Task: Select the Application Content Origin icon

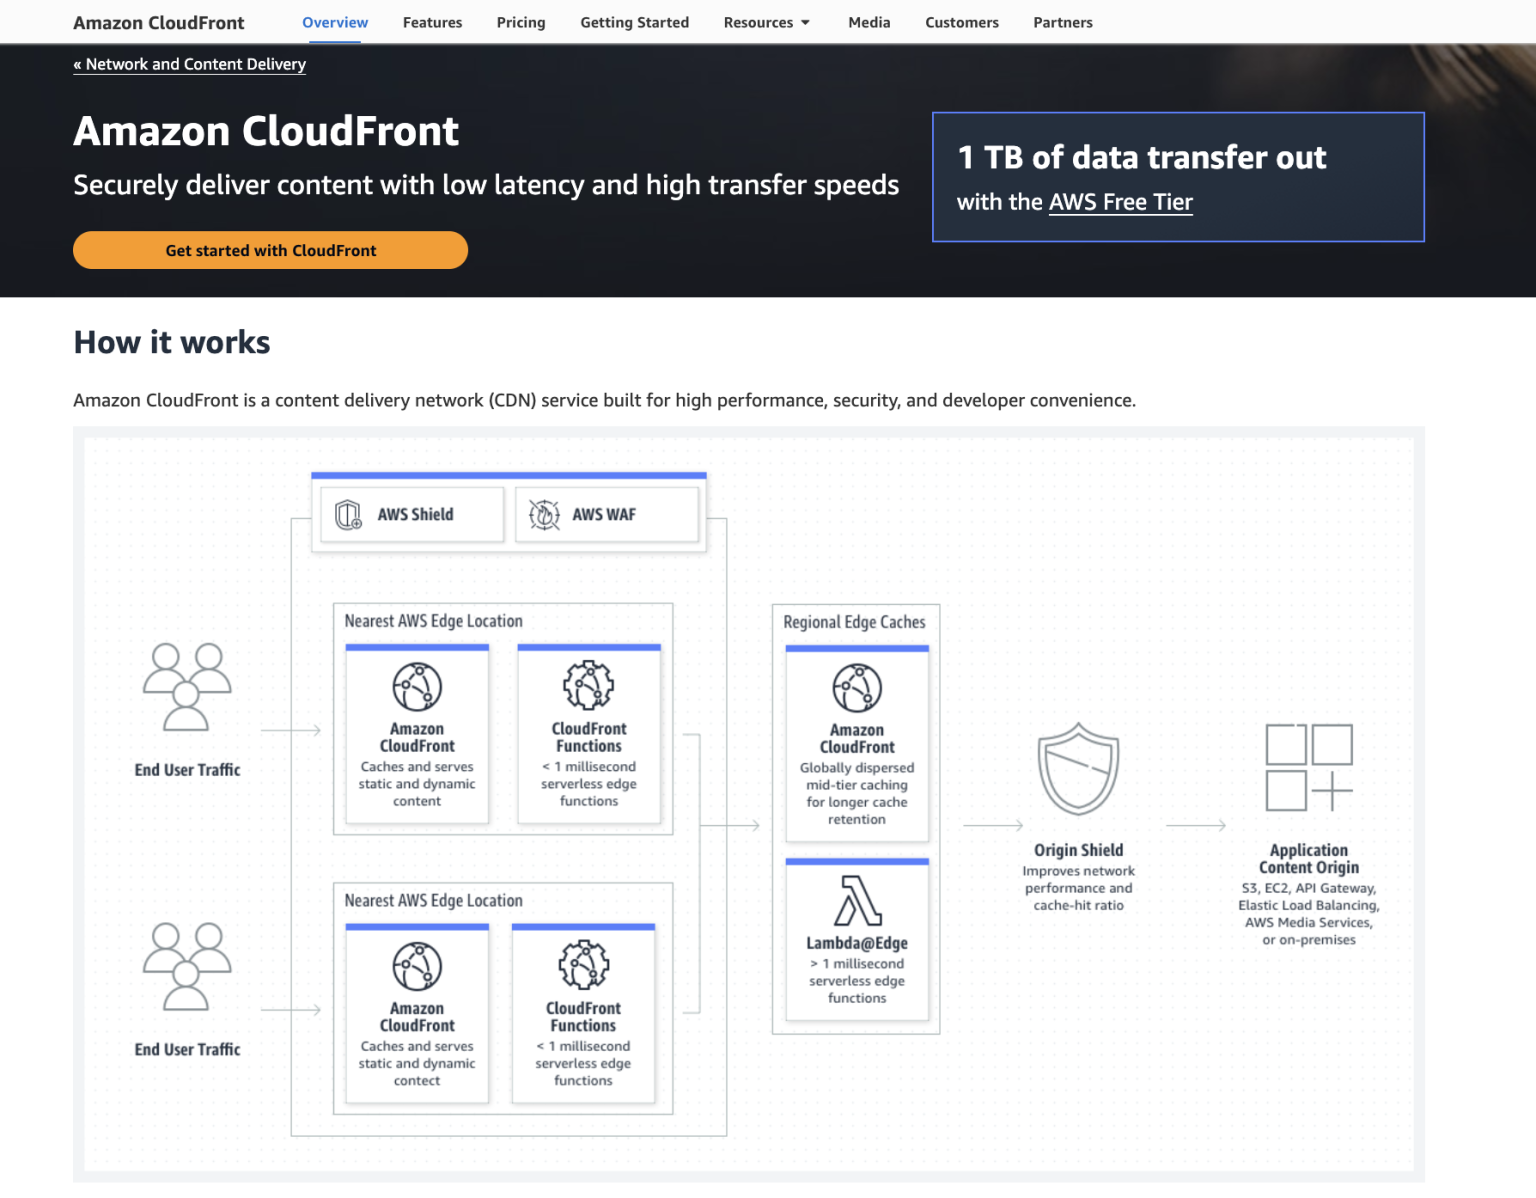Action: 1308,770
